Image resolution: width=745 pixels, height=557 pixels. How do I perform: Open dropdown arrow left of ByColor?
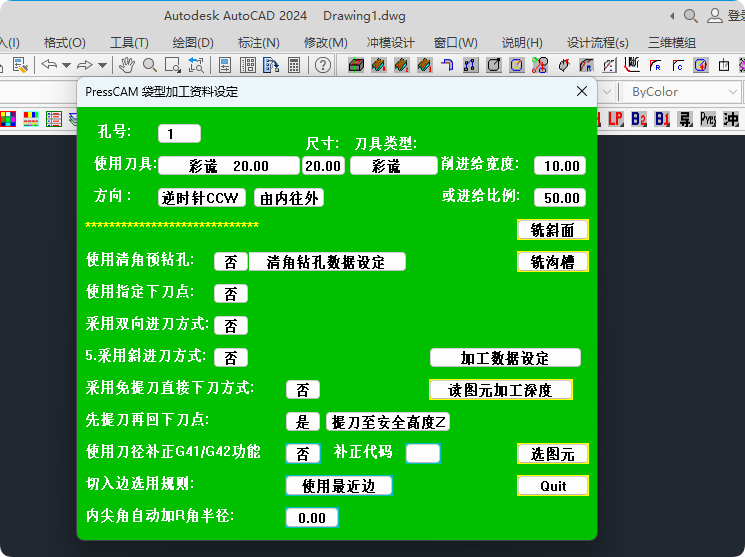pos(607,92)
